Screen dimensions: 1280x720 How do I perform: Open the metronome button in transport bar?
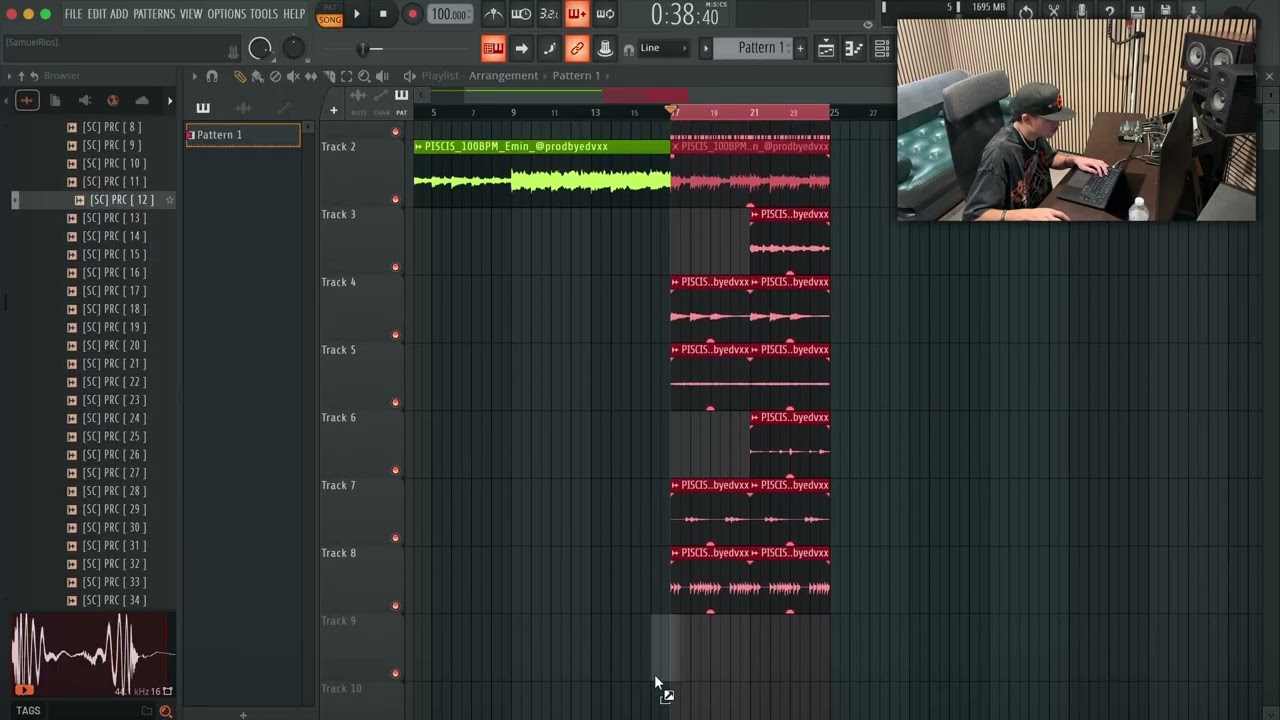tap(493, 14)
